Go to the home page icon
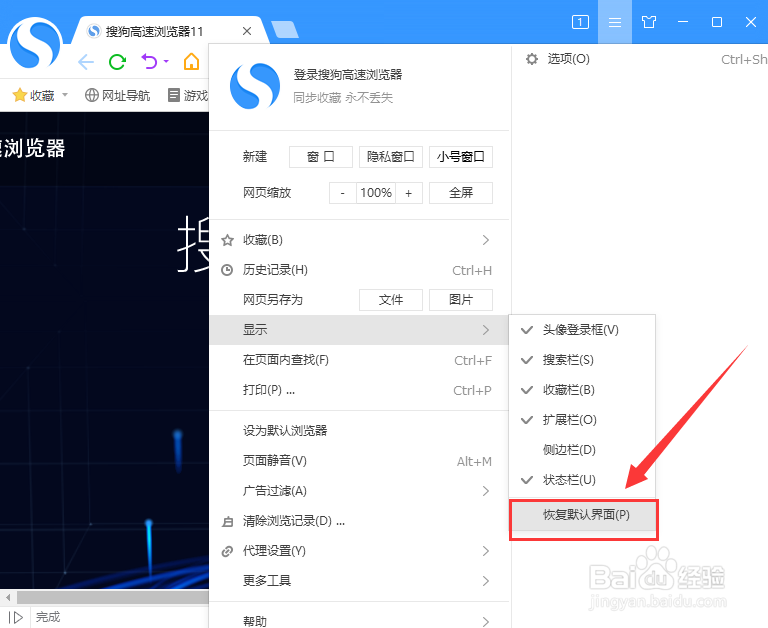The image size is (768, 628). [x=191, y=62]
